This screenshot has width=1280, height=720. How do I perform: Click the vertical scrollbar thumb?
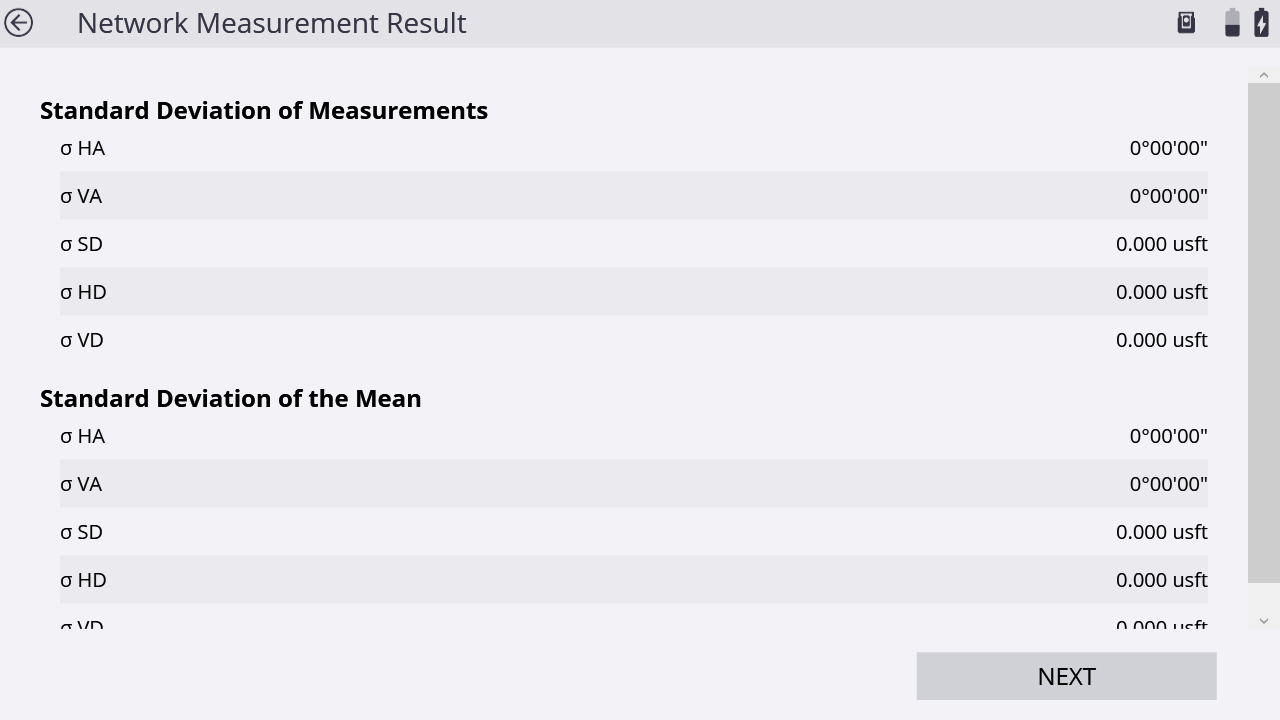(x=1264, y=333)
